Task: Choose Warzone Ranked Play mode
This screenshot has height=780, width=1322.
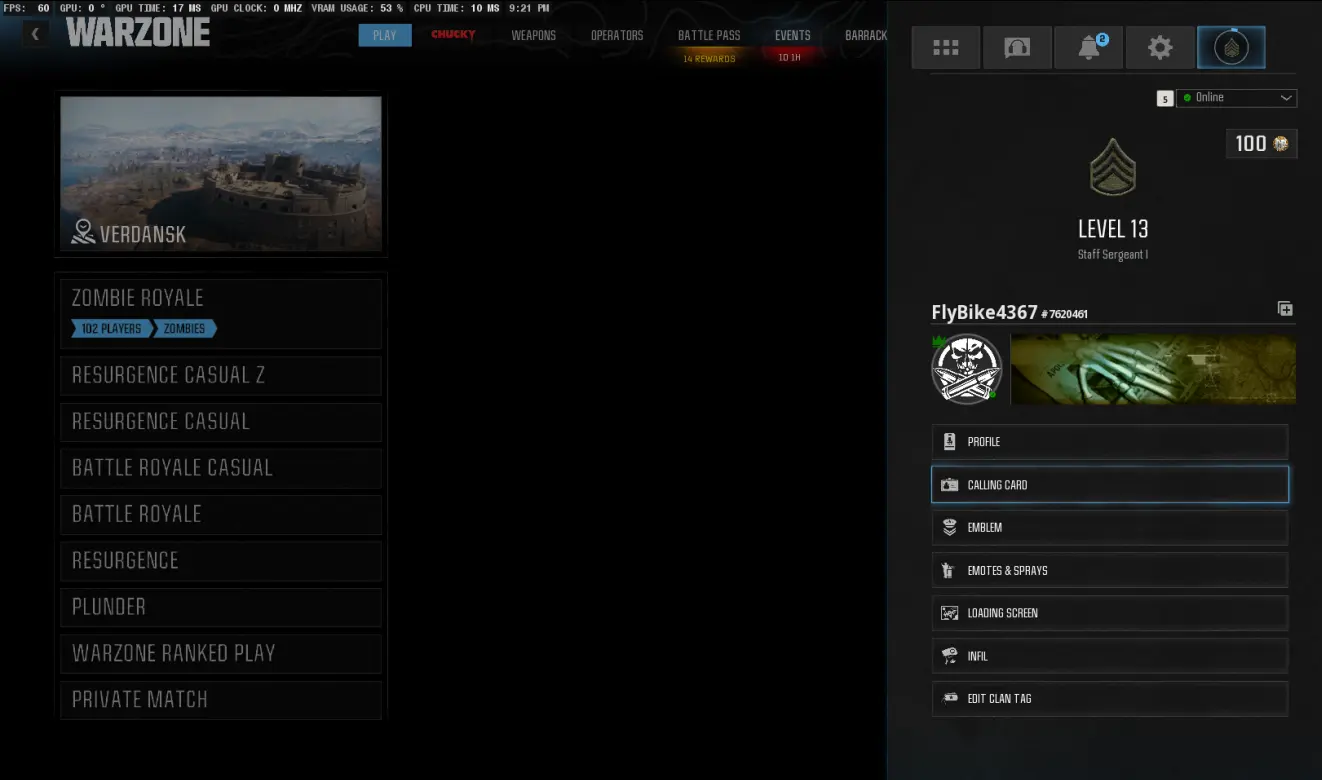Action: 220,654
